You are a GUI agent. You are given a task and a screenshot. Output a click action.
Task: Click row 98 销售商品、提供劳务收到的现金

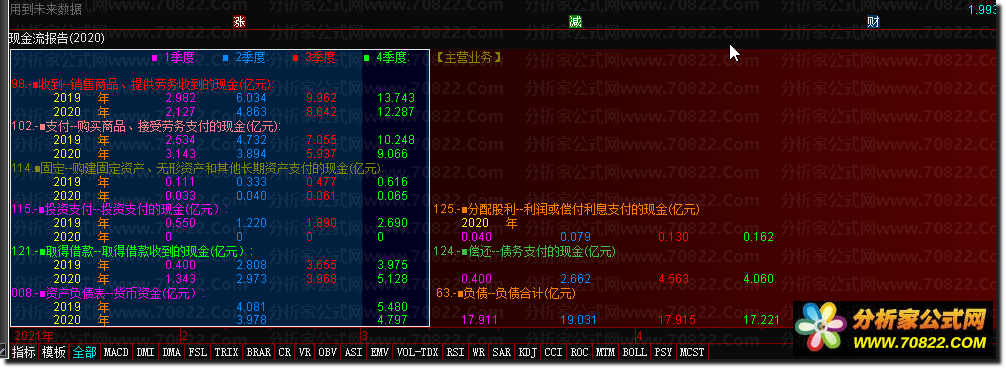143,85
